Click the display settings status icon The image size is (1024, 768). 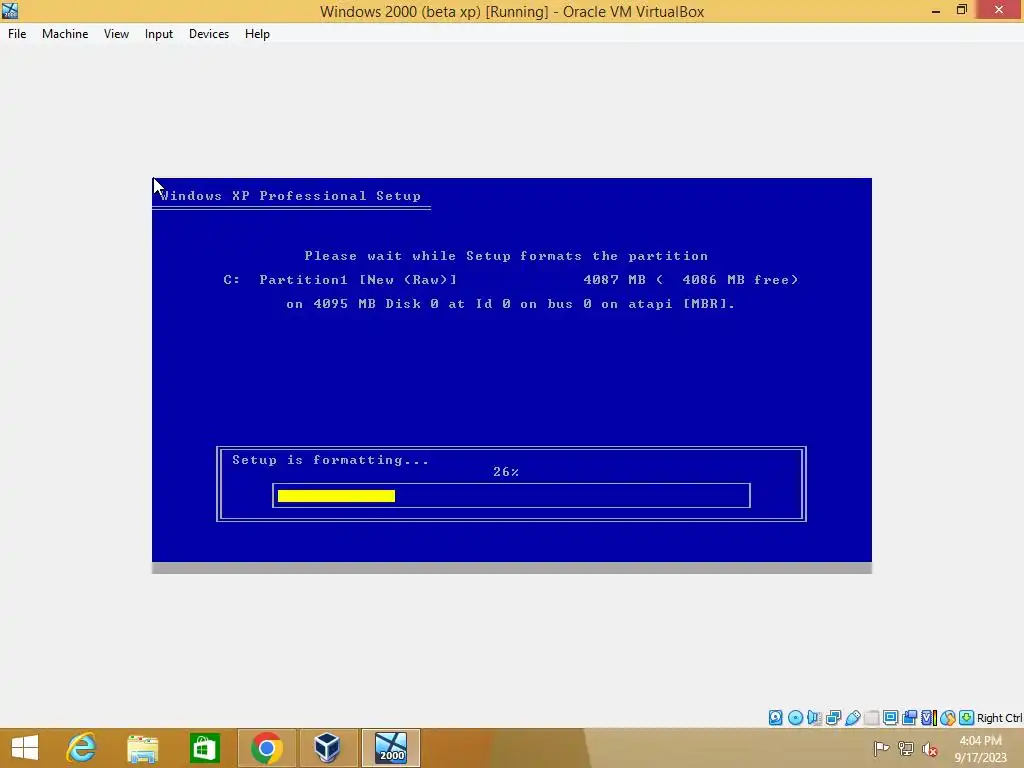coord(890,718)
